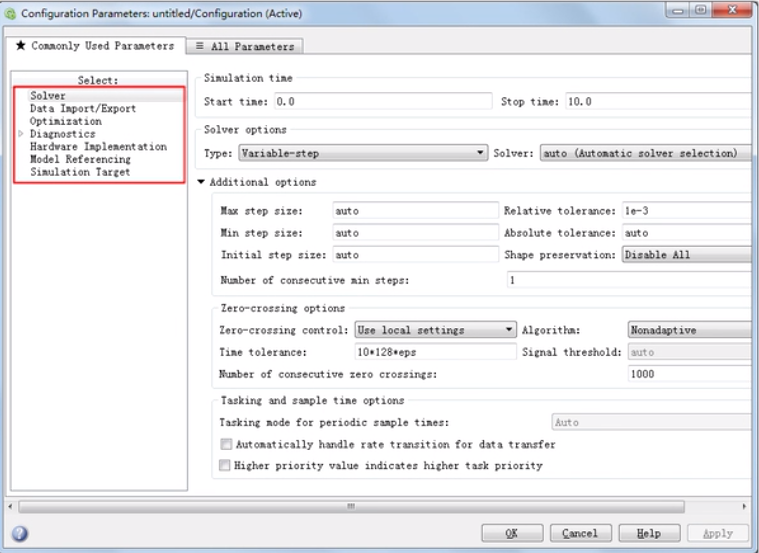This screenshot has height=553, width=759.
Task: Click the Signal threshold field
Action: click(691, 352)
